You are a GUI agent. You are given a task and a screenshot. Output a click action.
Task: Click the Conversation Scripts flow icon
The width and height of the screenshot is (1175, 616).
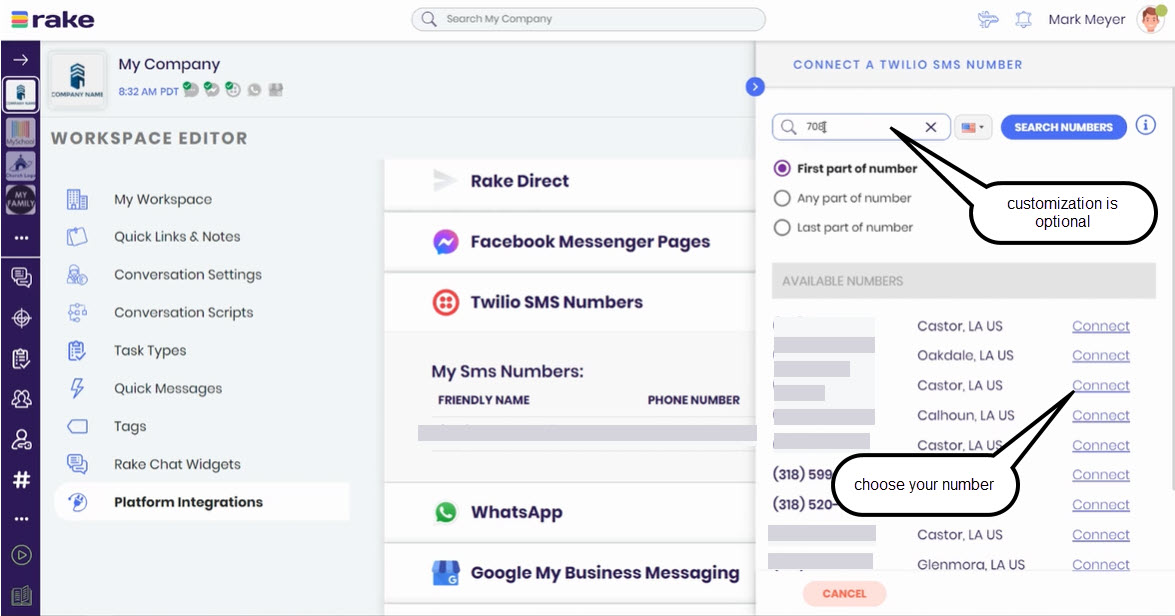77,312
